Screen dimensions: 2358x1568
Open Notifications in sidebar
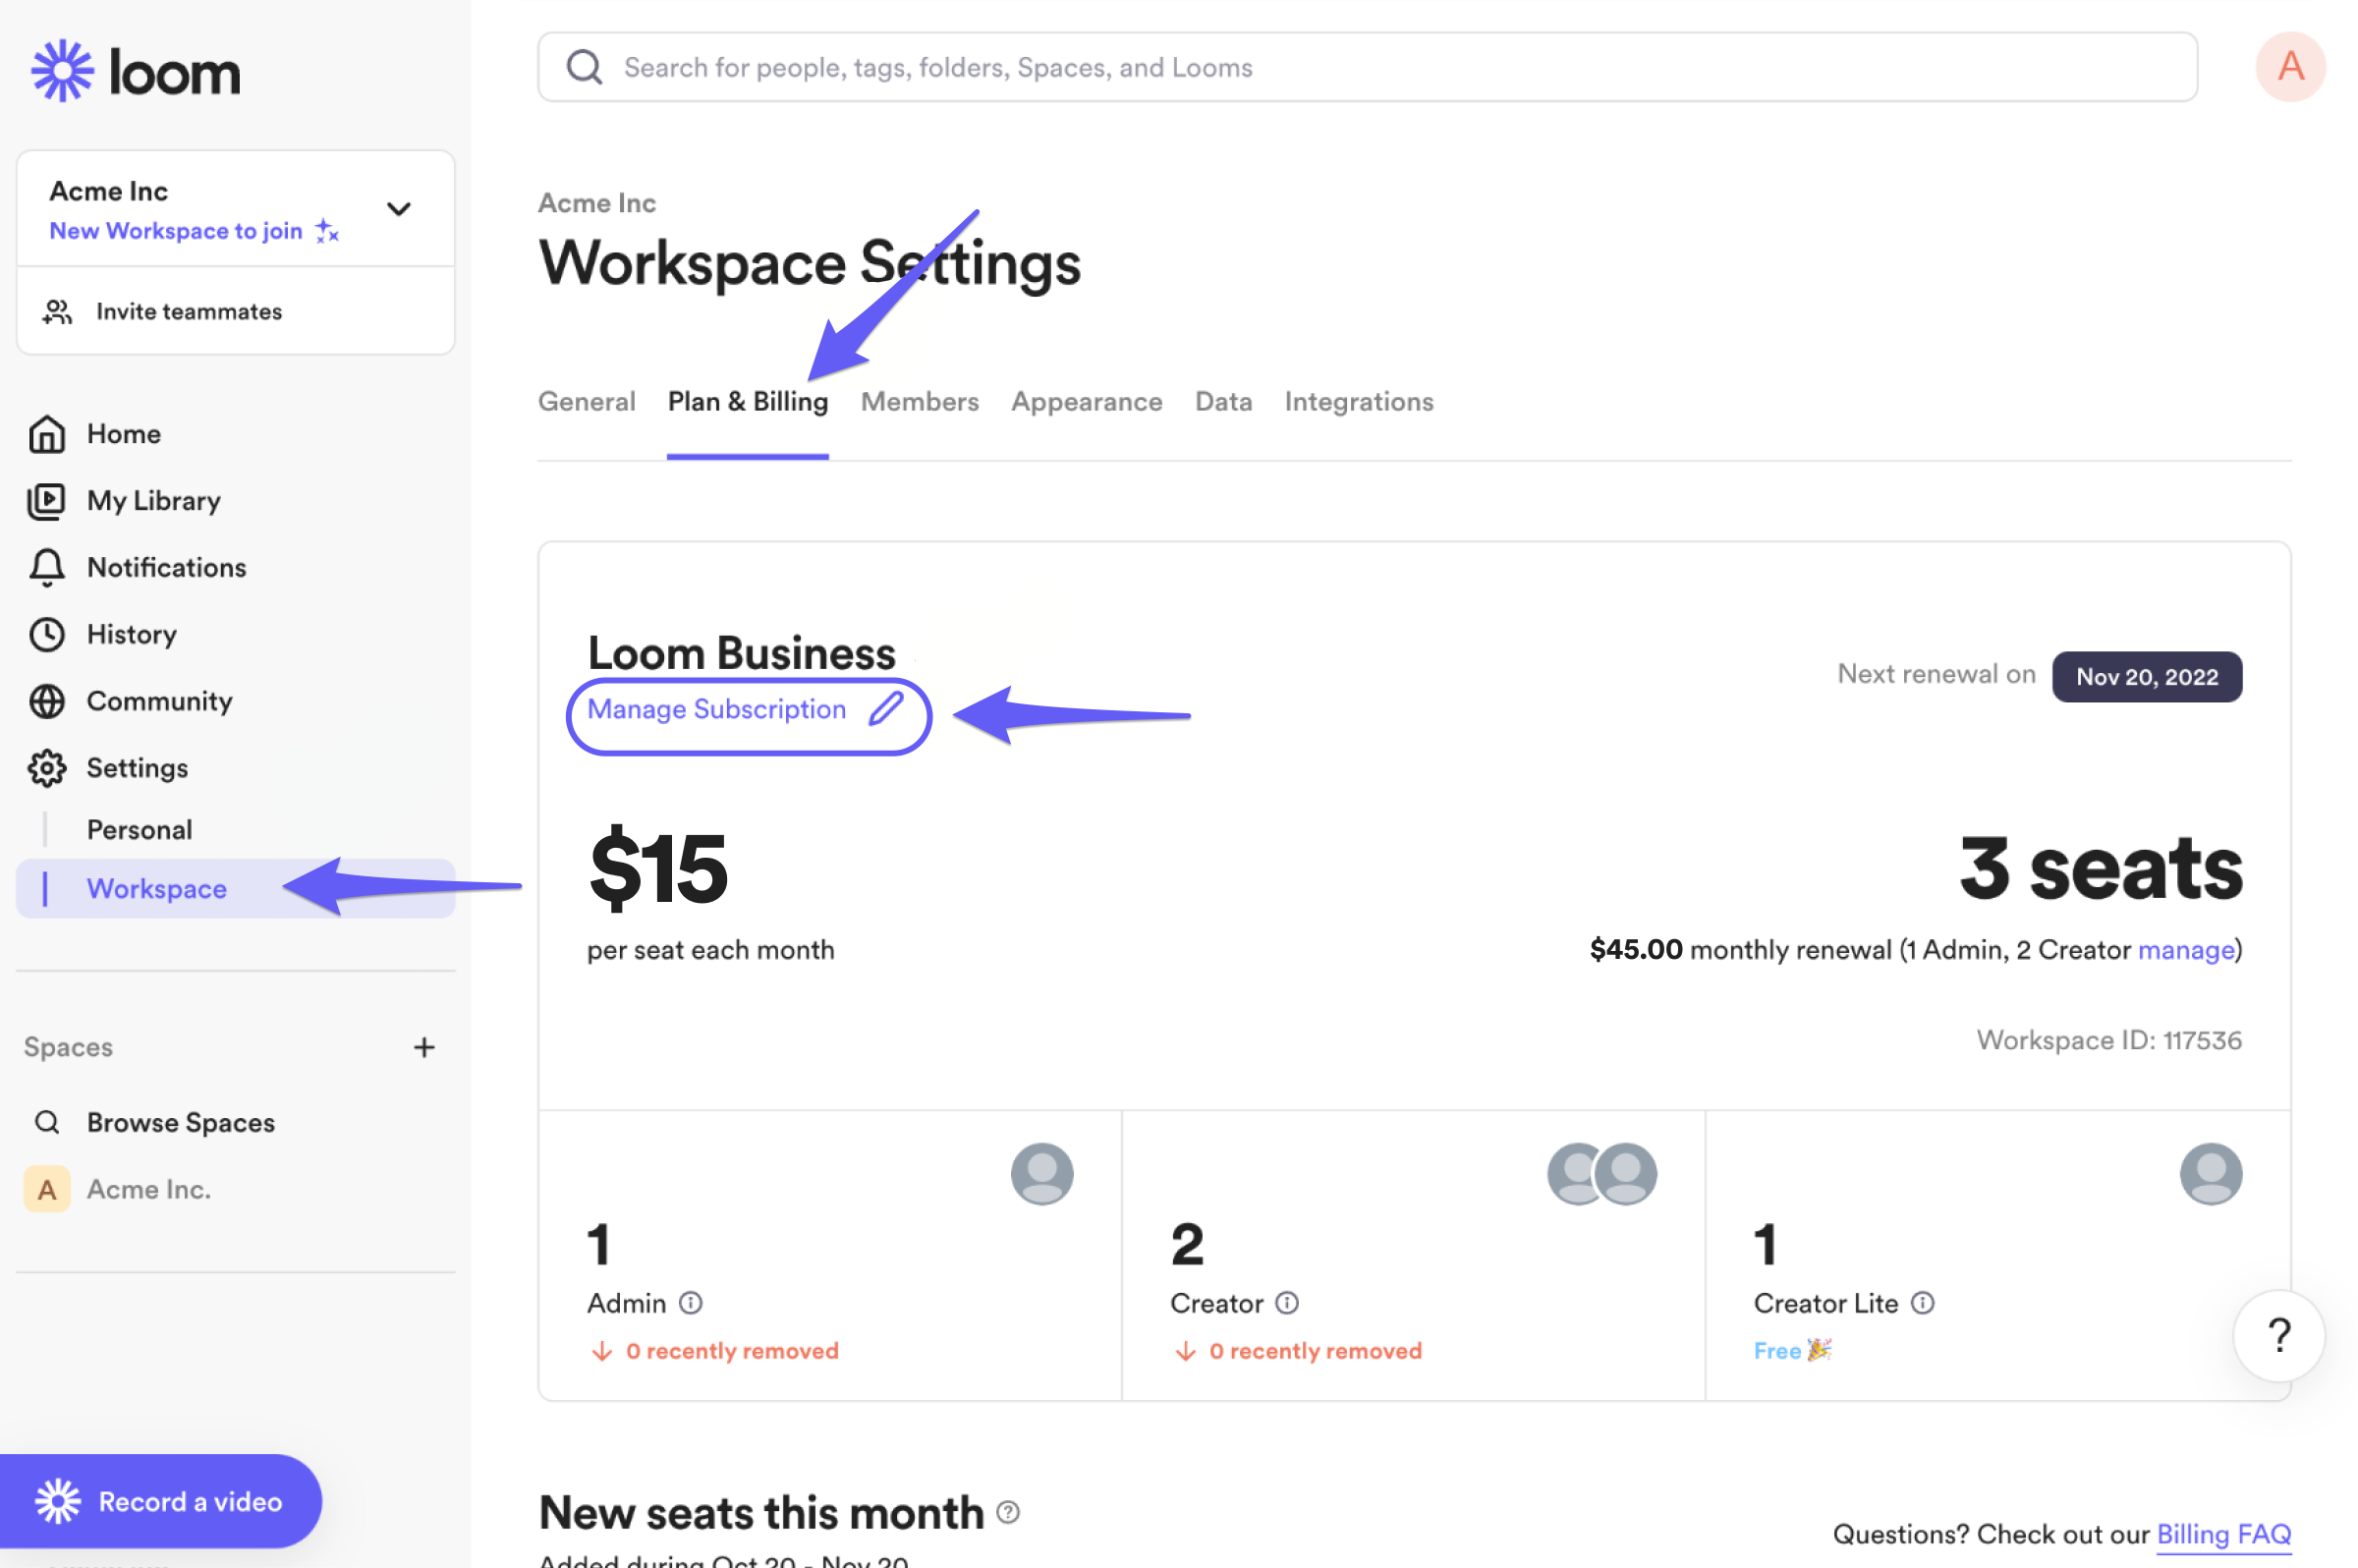point(167,567)
